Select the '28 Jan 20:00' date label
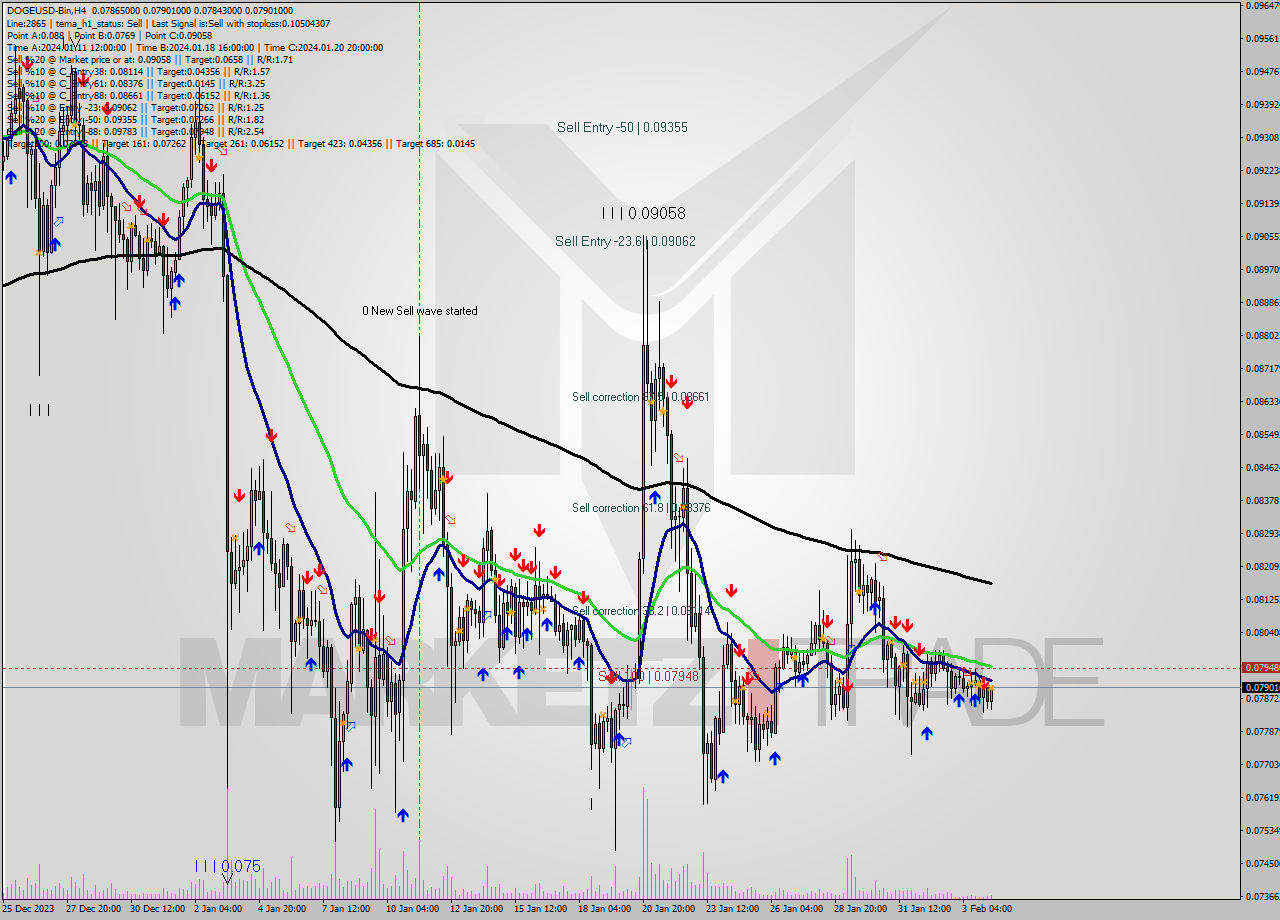Image resolution: width=1280 pixels, height=920 pixels. coord(863,908)
